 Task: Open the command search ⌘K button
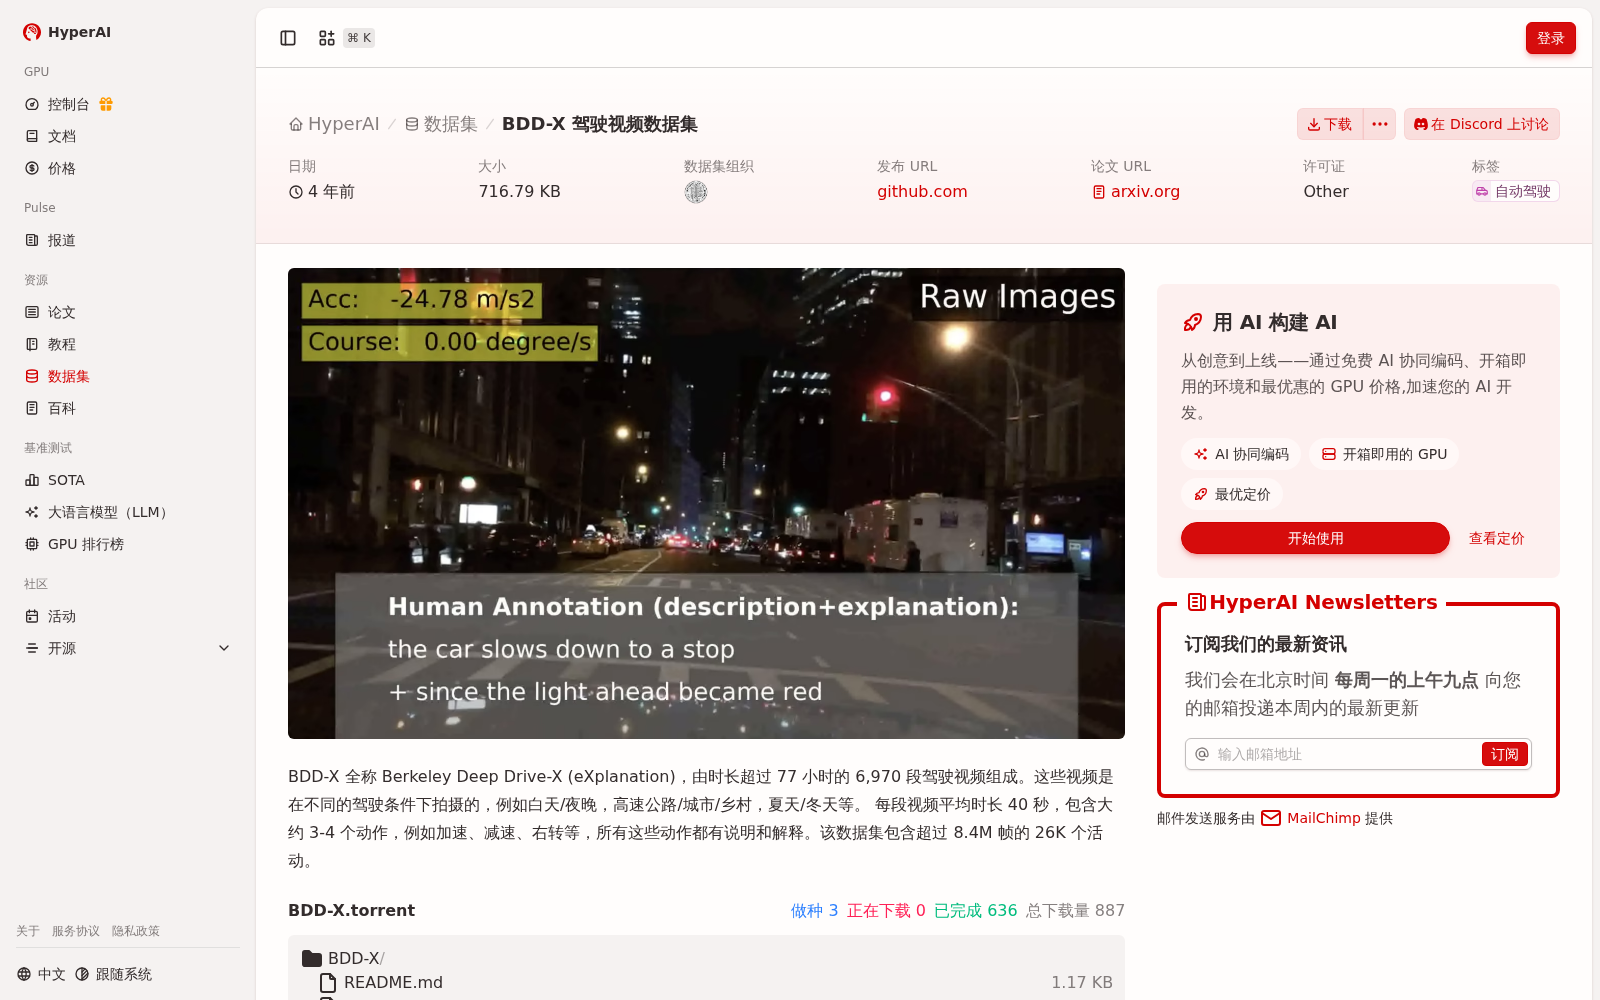coord(345,38)
